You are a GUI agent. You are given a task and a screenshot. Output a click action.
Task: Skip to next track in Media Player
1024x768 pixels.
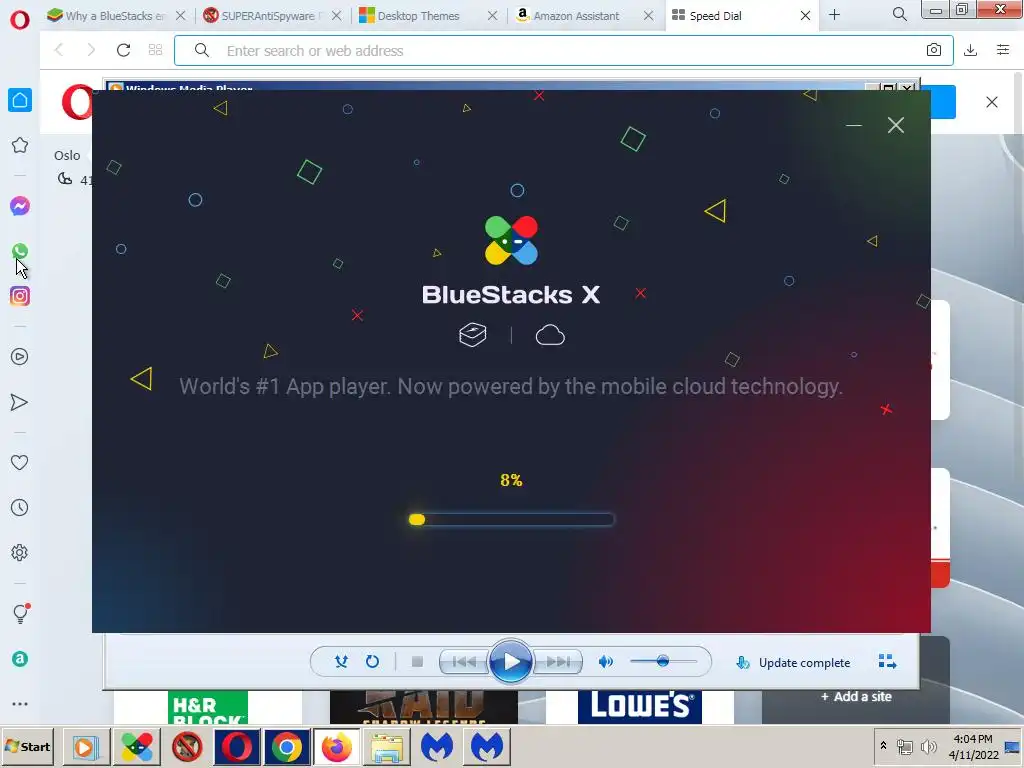558,662
